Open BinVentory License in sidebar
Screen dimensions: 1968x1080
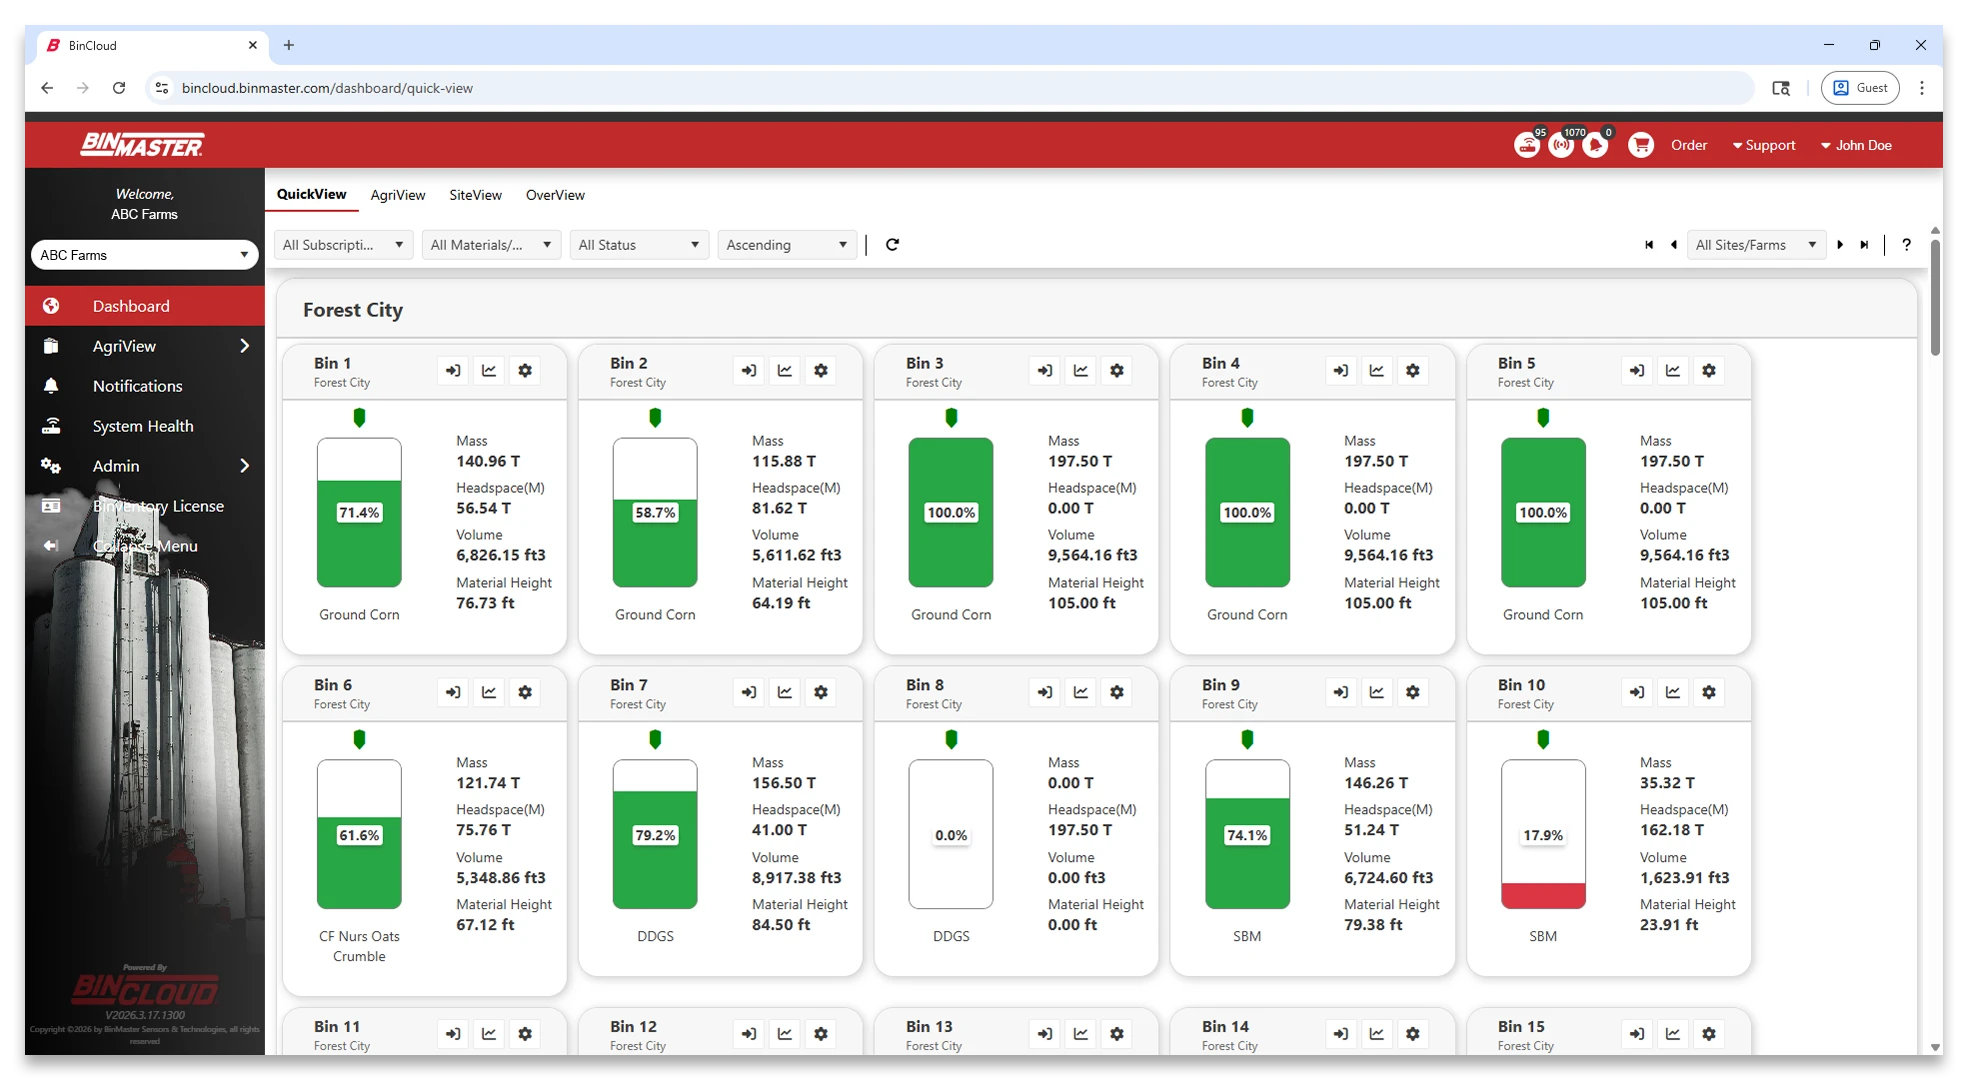click(145, 506)
